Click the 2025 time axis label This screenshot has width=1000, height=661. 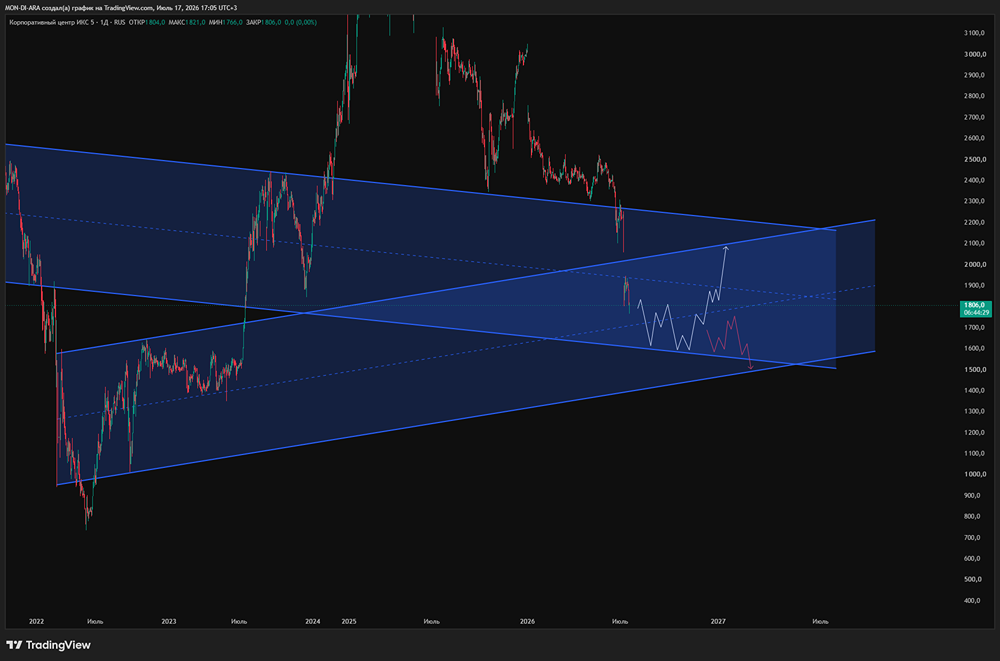(349, 621)
